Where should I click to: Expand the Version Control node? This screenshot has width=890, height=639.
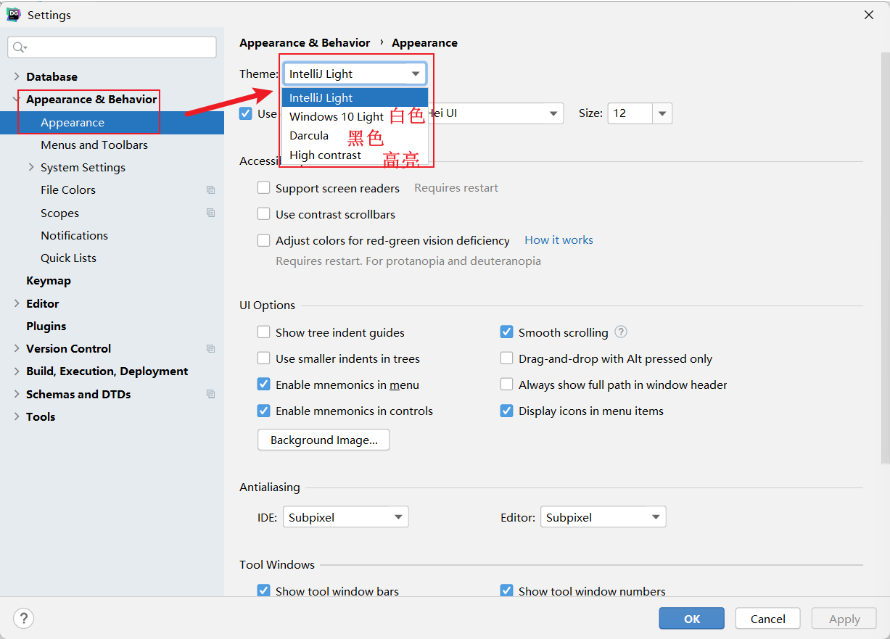pyautogui.click(x=16, y=348)
